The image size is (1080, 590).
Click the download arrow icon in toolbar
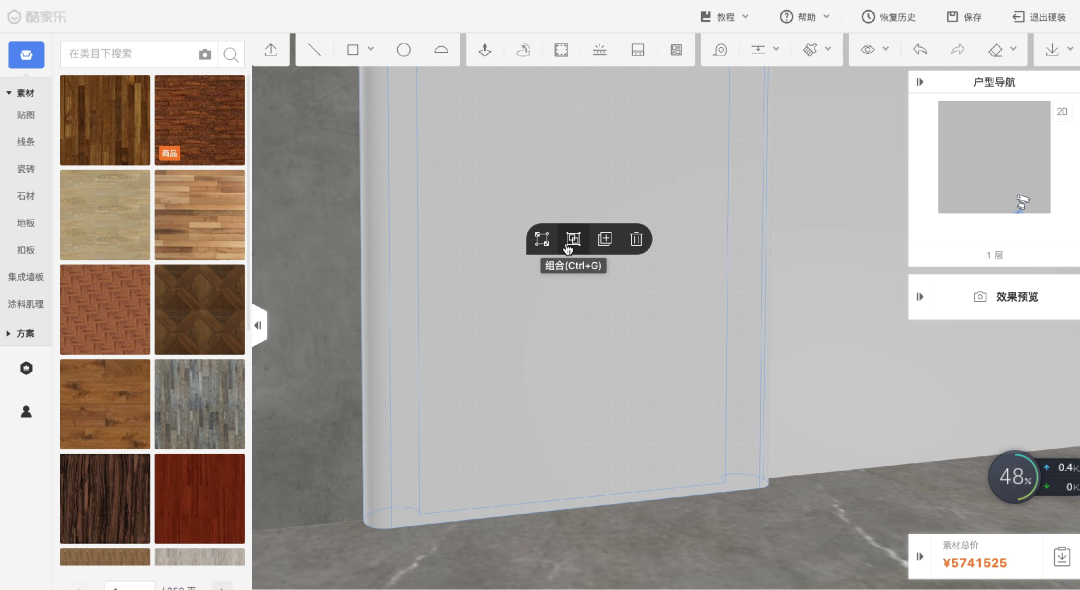click(x=1052, y=50)
